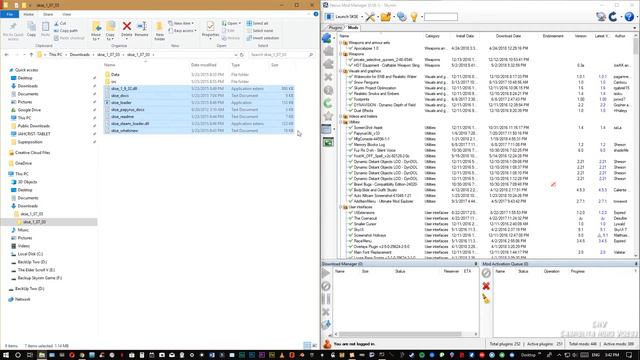Collapse the Visuals and graphics category
The width and height of the screenshot is (640, 360).
tap(340, 71)
